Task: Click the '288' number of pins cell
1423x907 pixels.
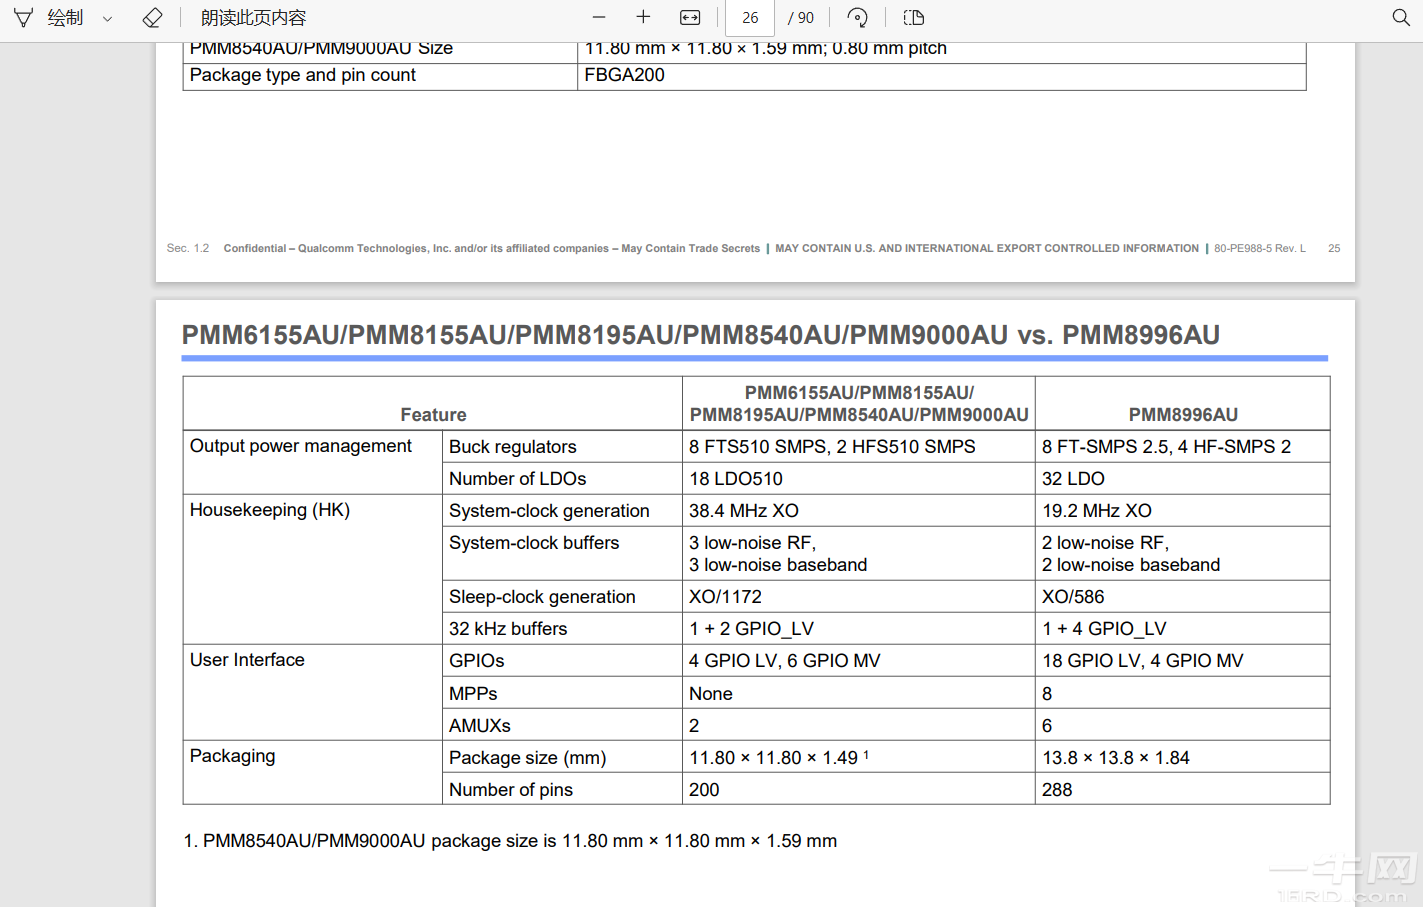Action: (1057, 790)
